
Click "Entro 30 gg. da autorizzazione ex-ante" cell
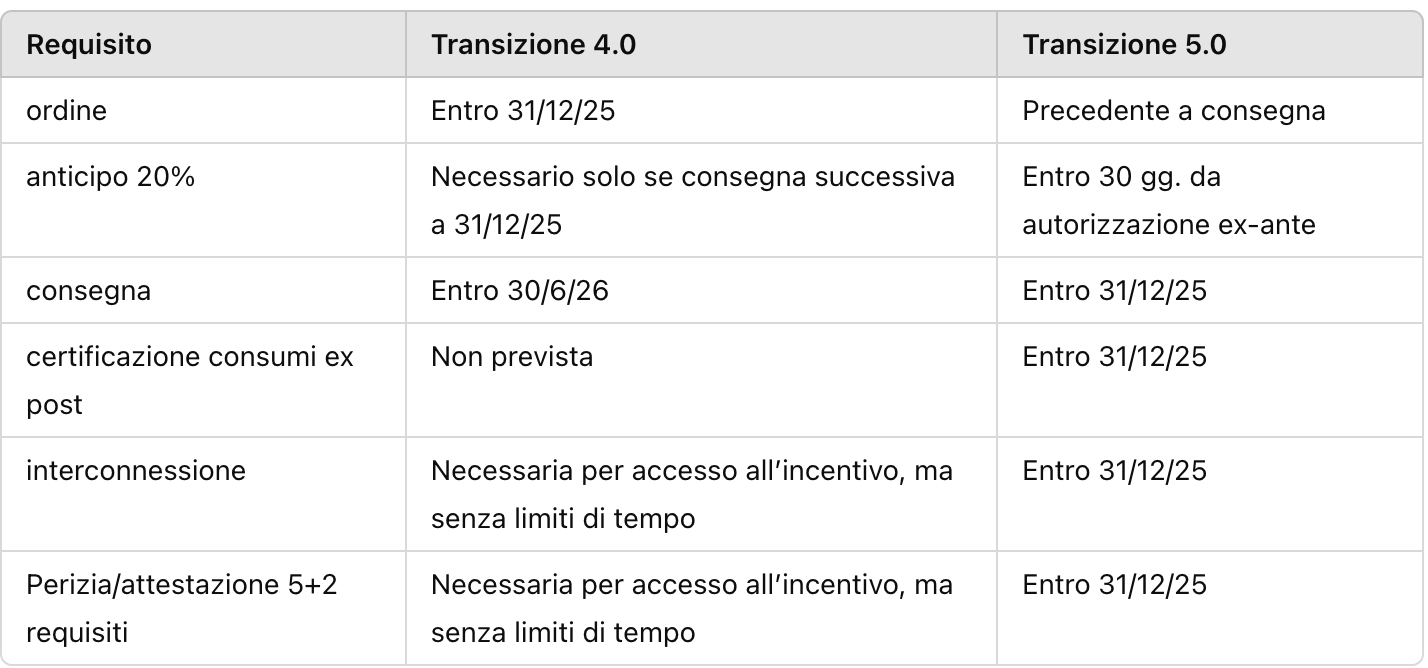[x=1168, y=200]
